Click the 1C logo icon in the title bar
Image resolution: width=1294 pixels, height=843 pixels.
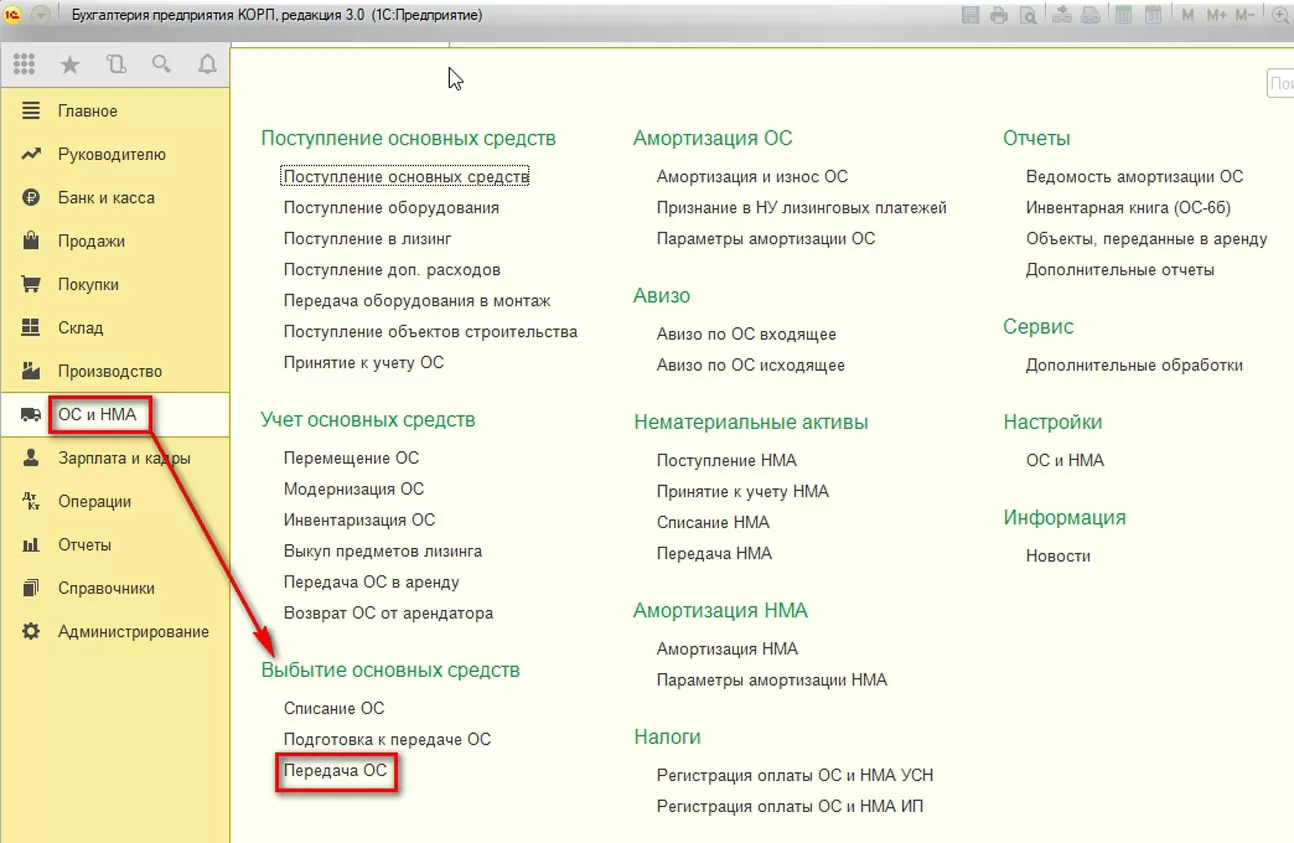(x=14, y=15)
